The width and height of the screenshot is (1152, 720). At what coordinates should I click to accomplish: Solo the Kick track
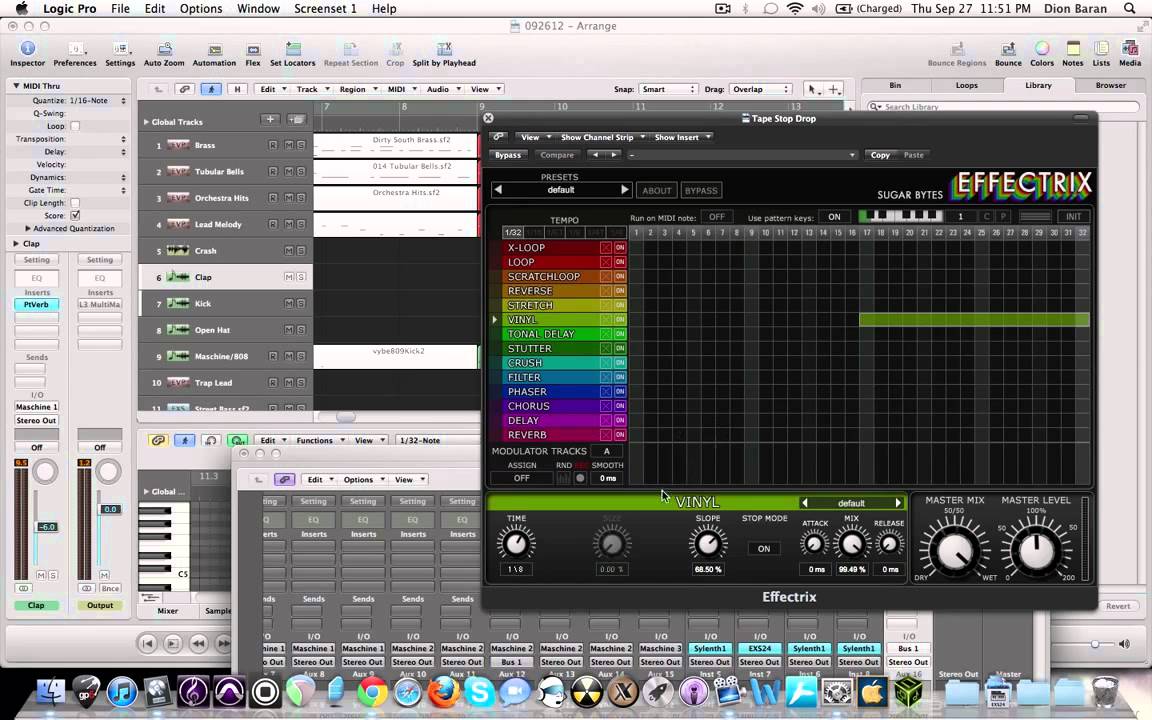(300, 303)
